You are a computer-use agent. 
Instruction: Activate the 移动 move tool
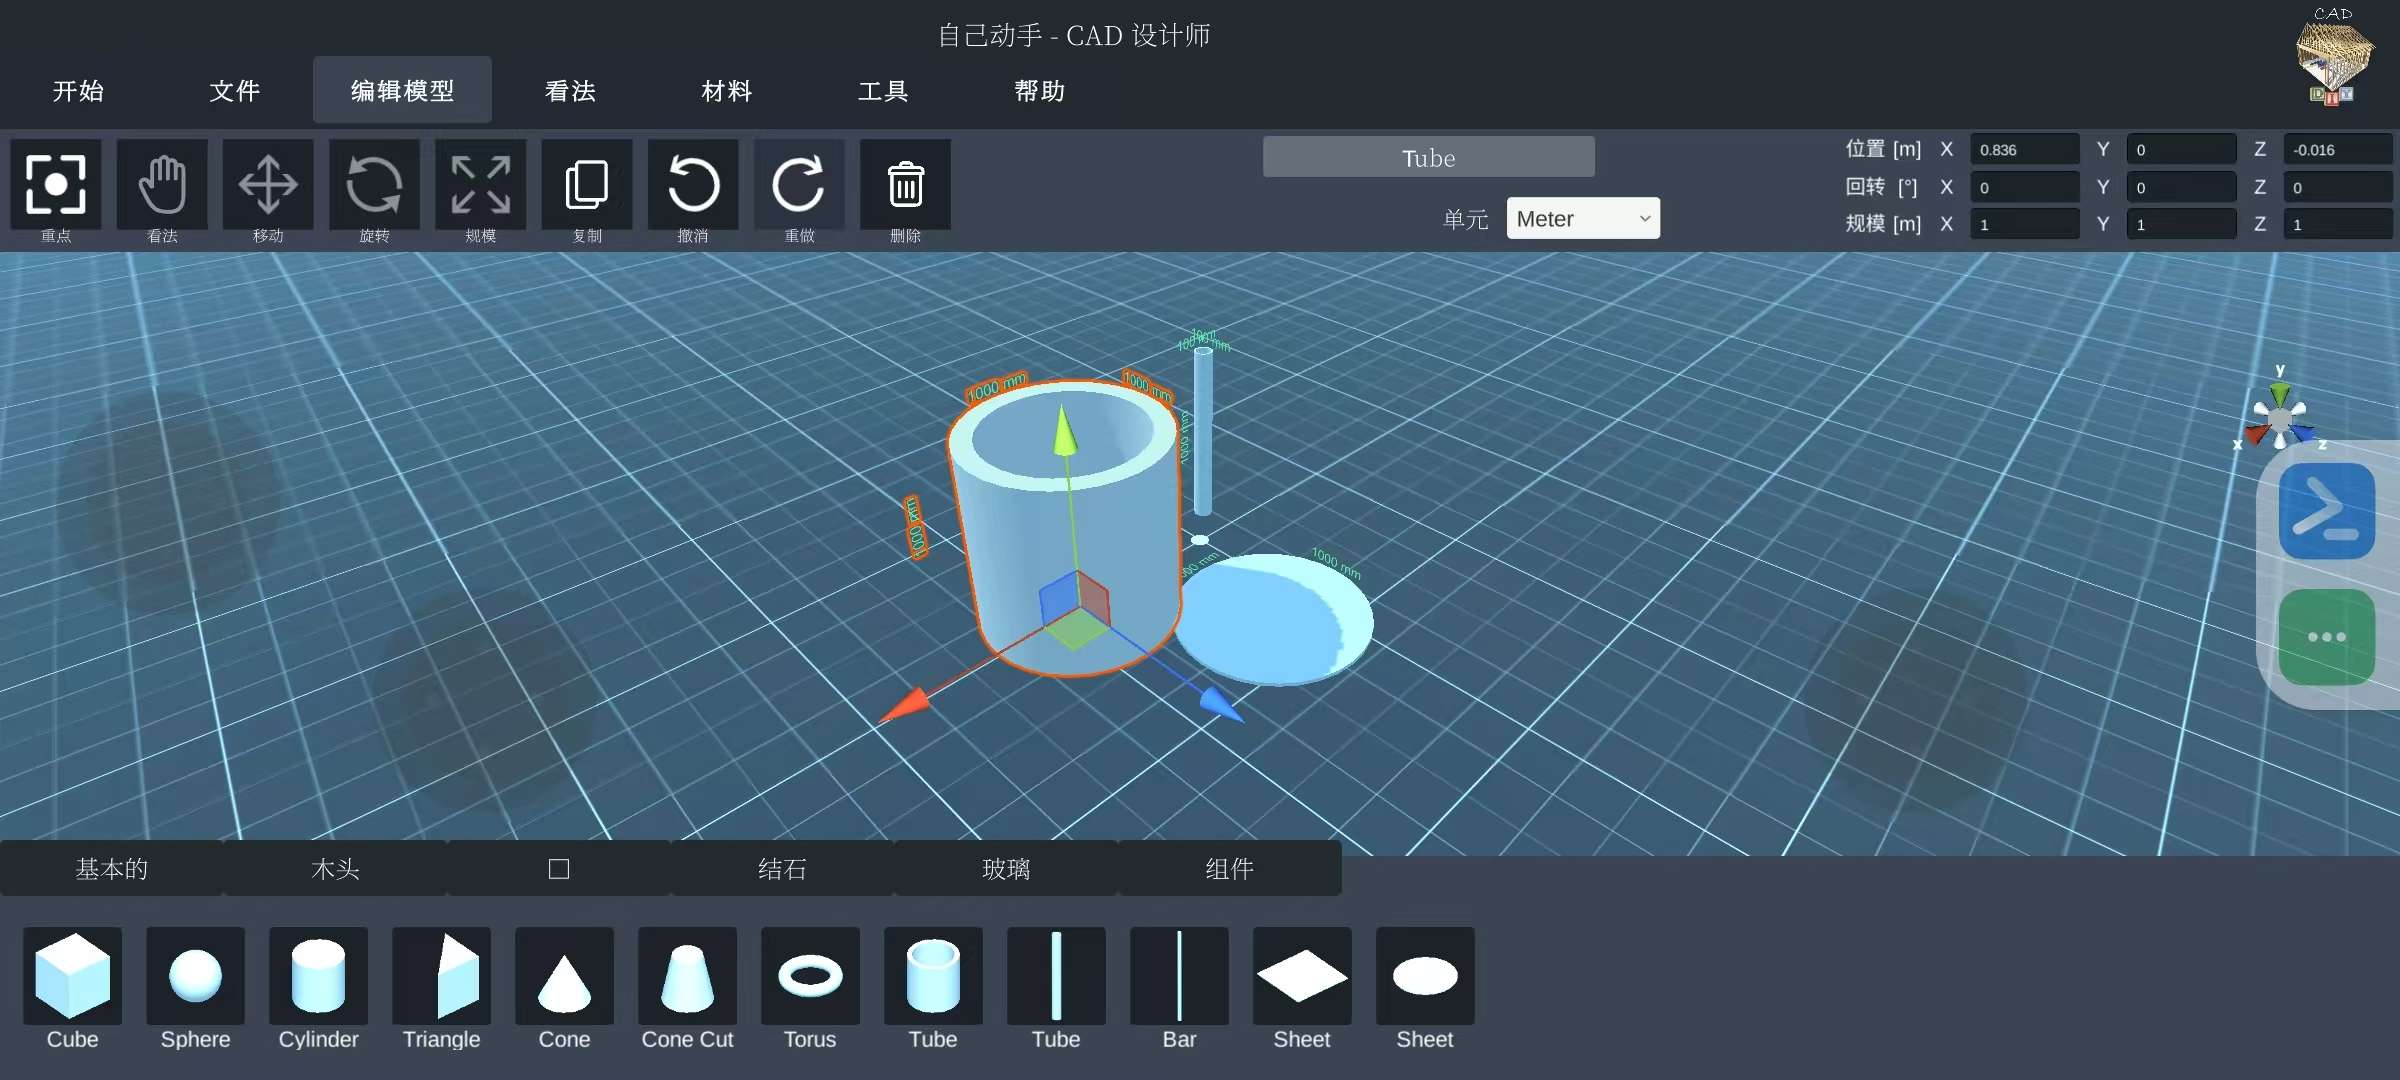268,184
